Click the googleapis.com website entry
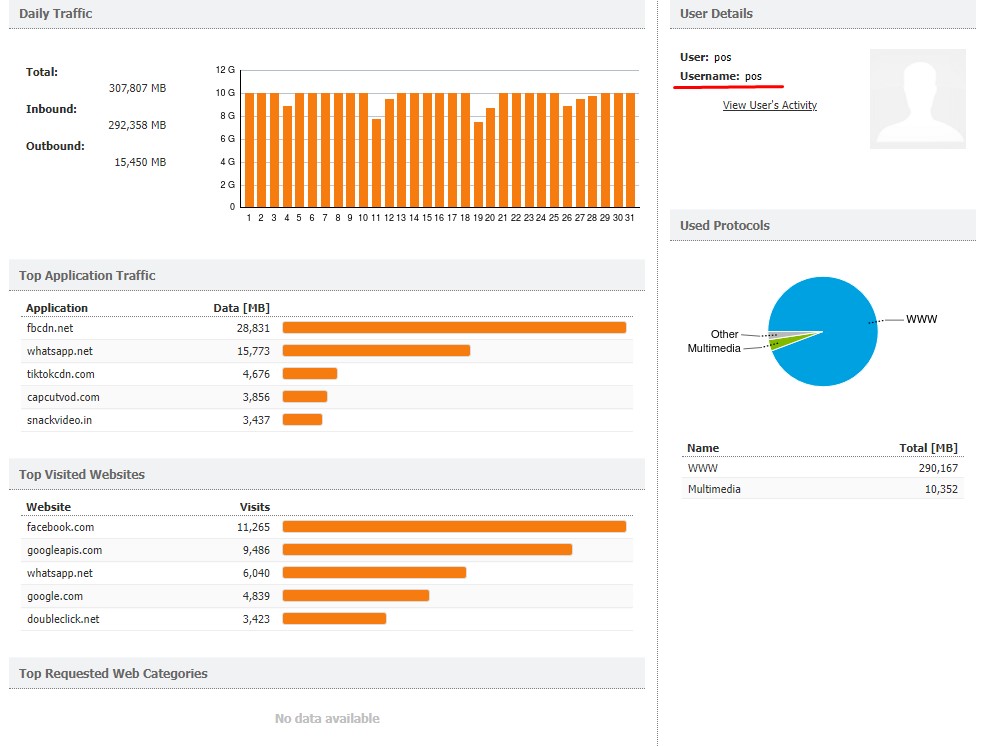 (64, 550)
